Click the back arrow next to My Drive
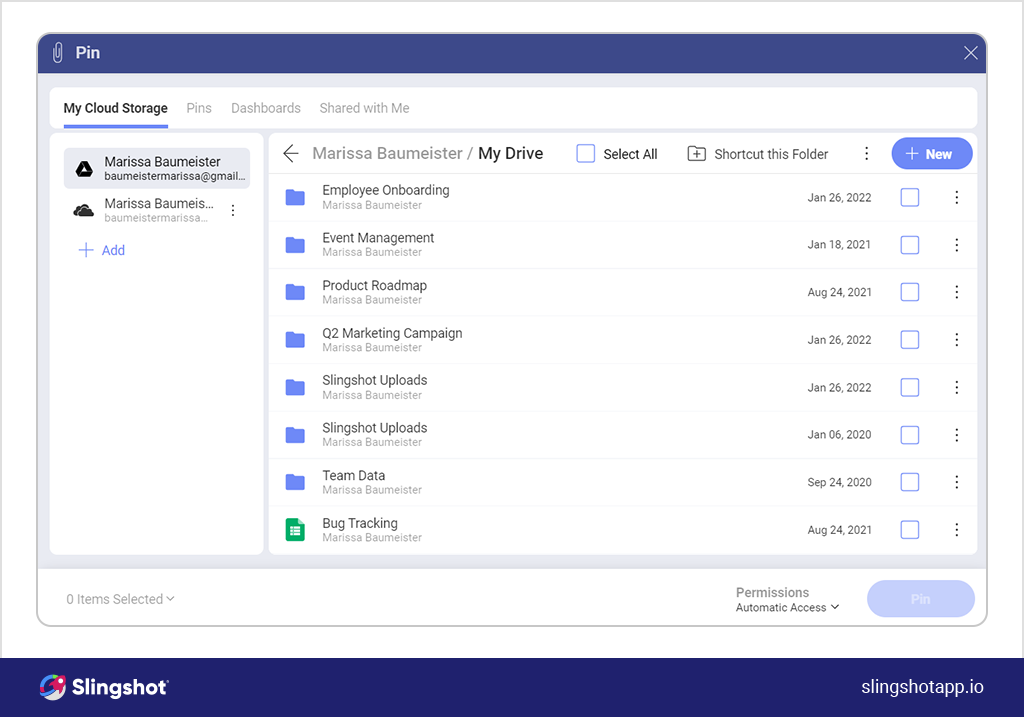The height and width of the screenshot is (717, 1024). coord(290,153)
